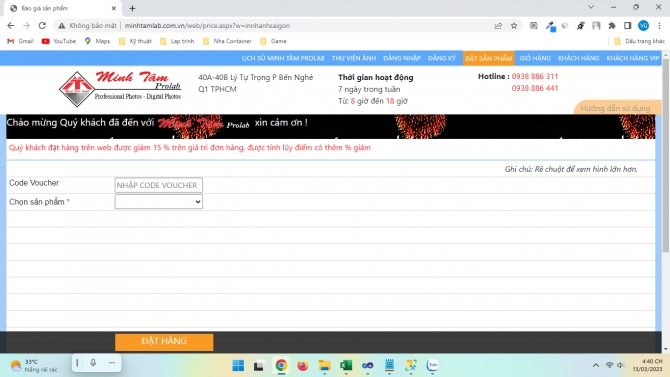The image size is (670, 377).
Task: Open Game bookmark folder
Action: coord(273,41)
